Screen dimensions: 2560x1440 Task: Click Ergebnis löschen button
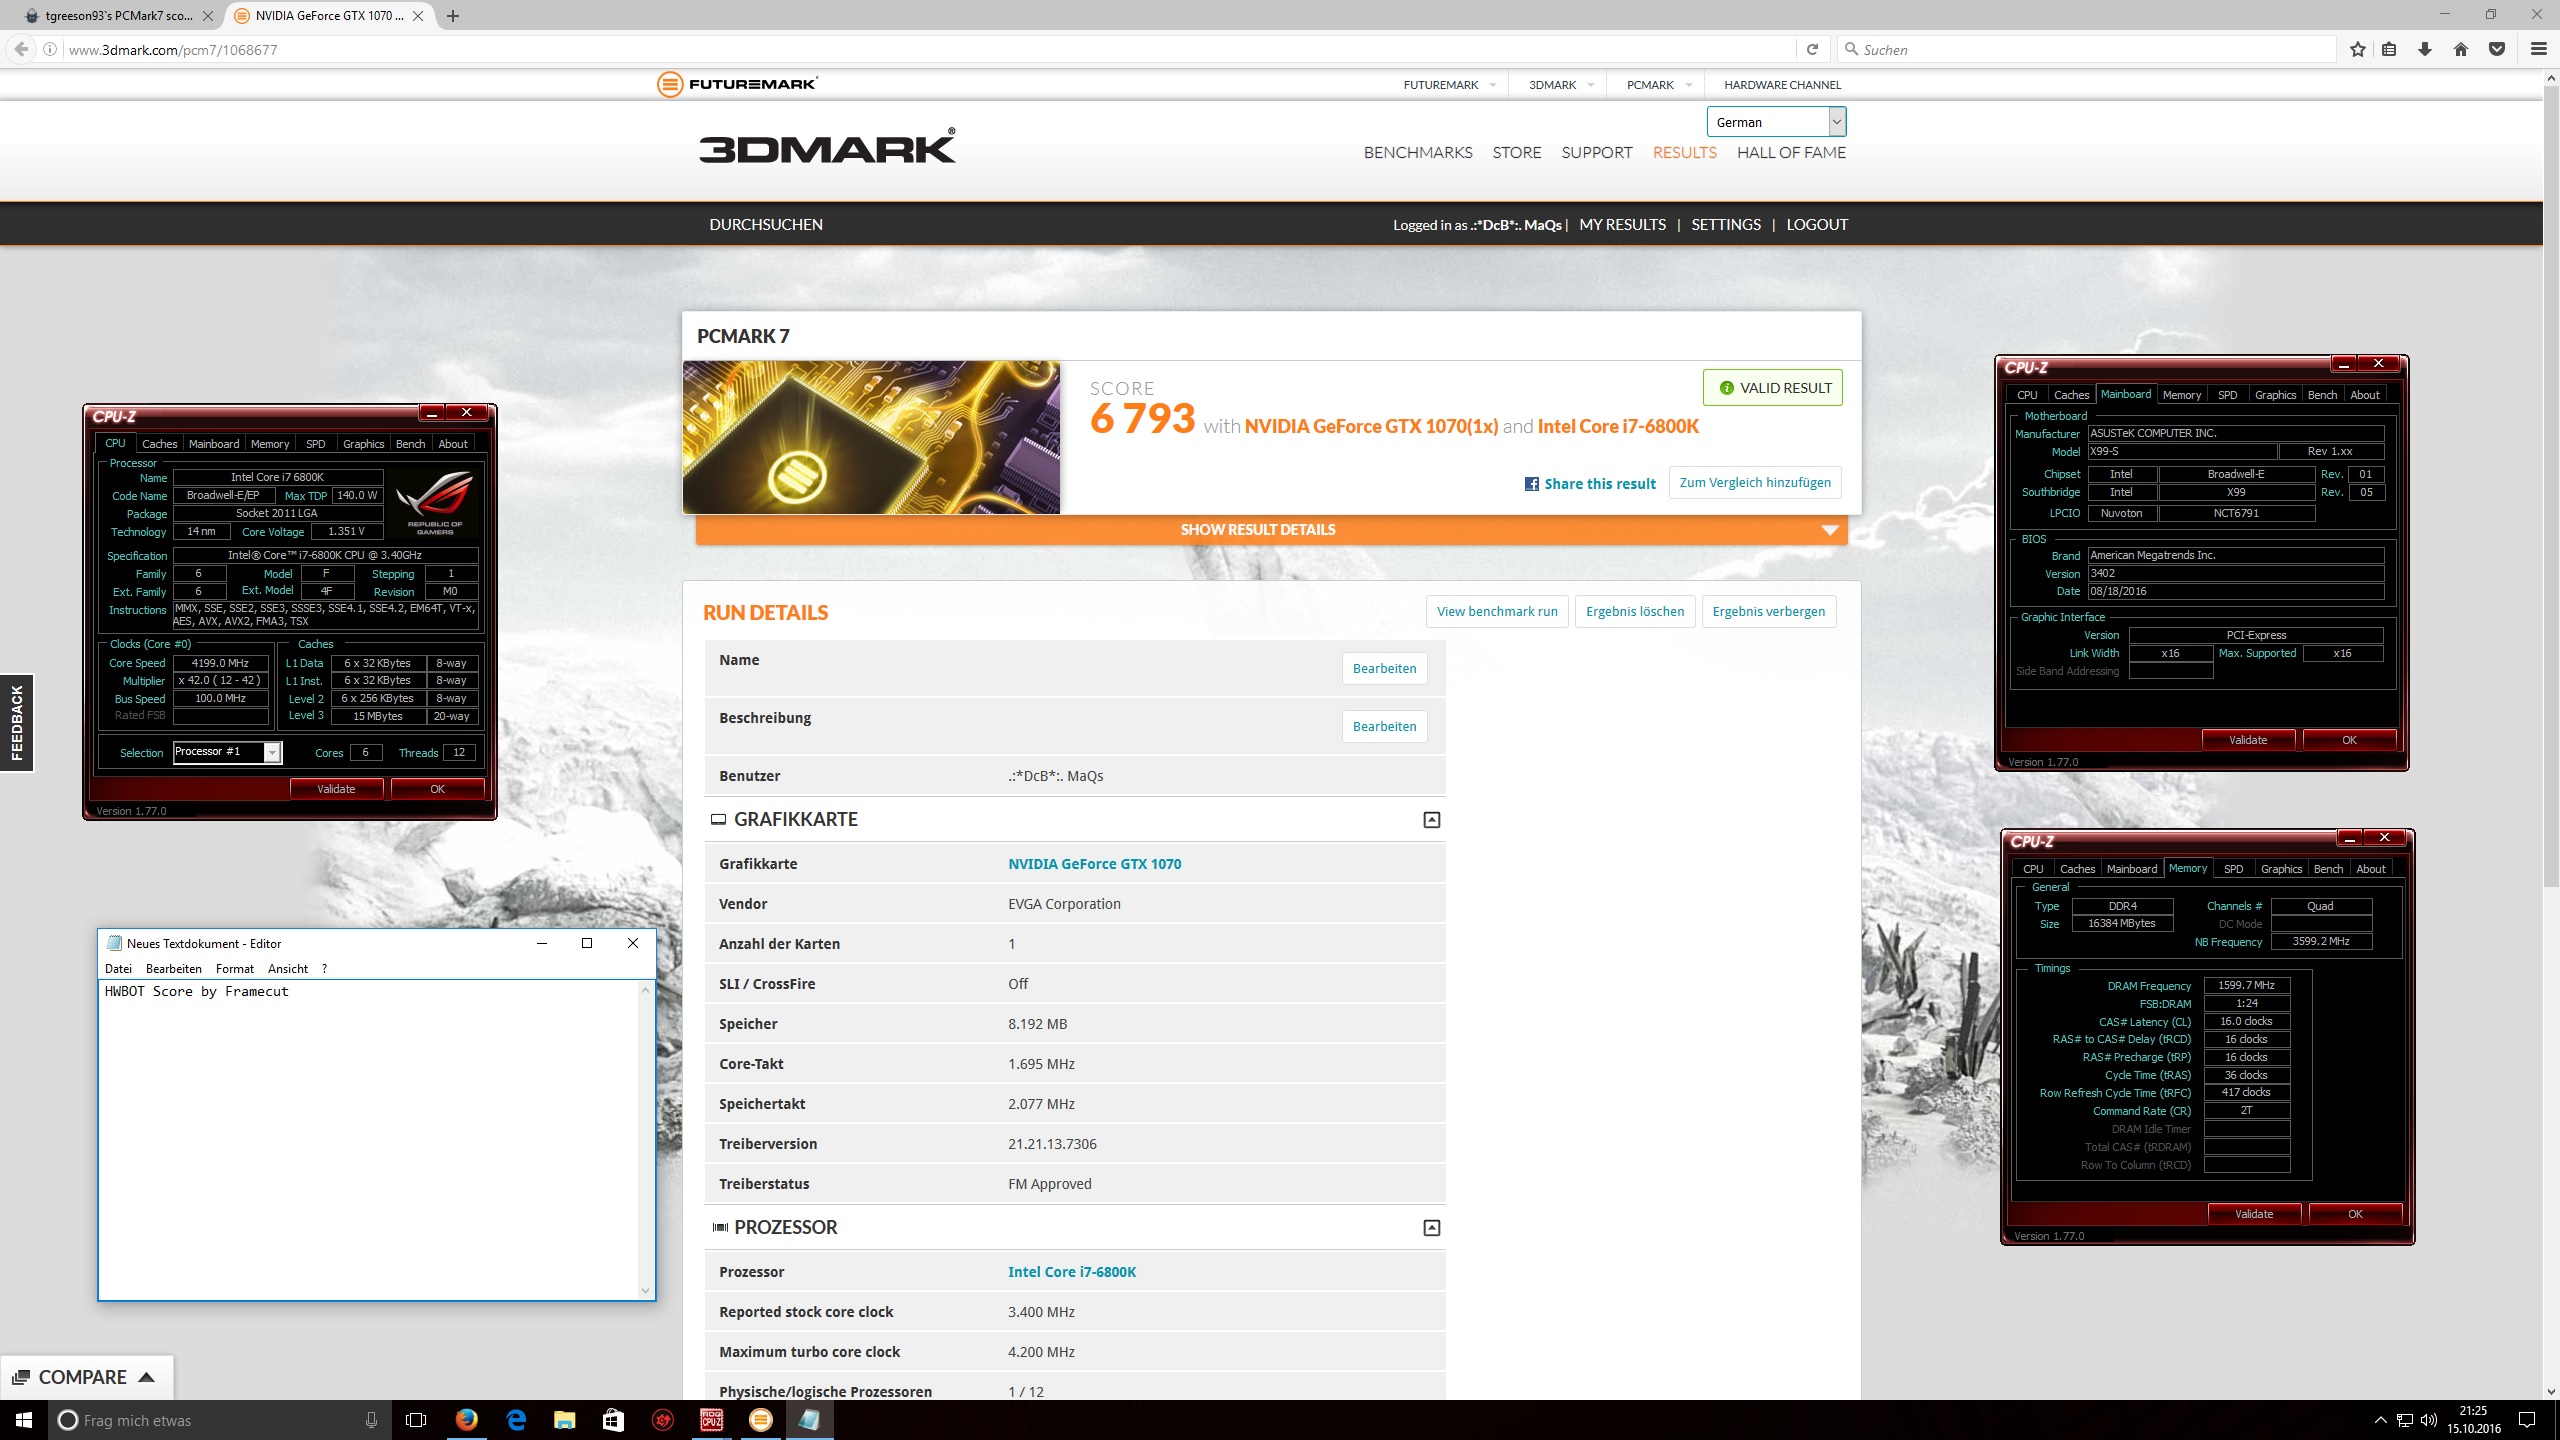[1635, 612]
